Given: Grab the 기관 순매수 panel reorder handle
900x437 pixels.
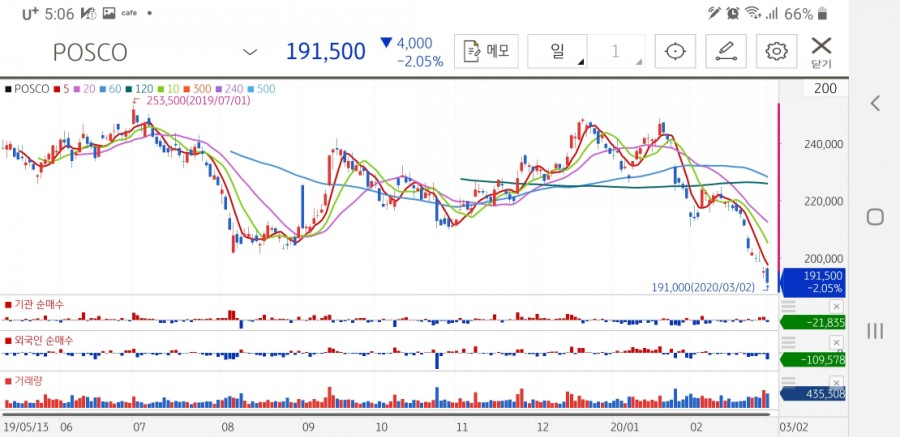Looking at the screenshot, I should pos(789,306).
